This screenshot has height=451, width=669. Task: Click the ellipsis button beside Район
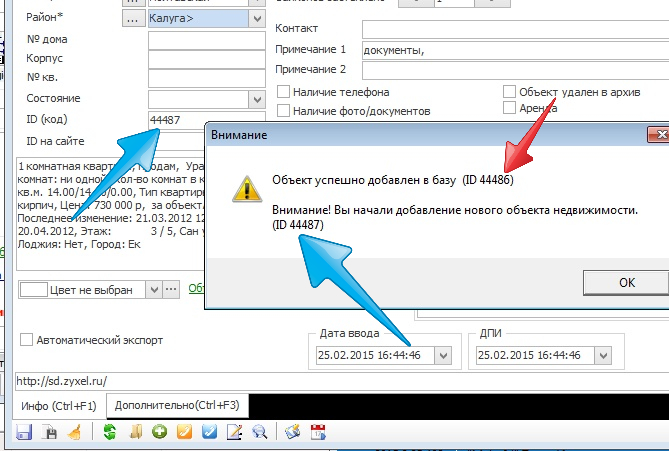[131, 18]
